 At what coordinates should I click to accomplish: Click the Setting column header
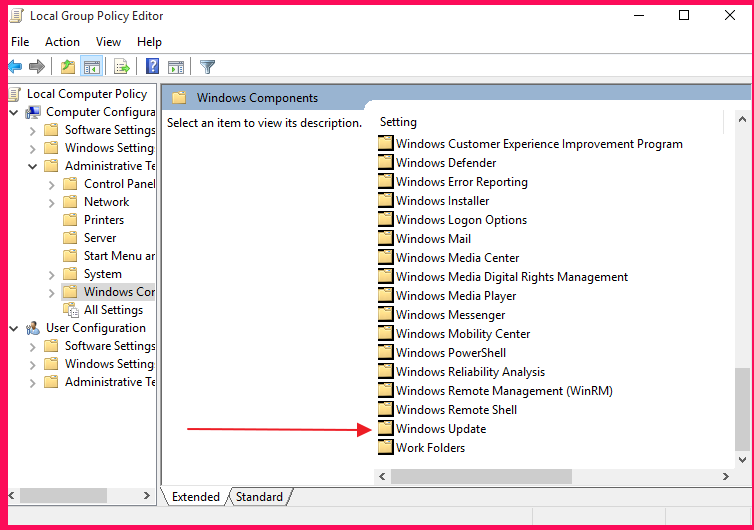tap(399, 122)
